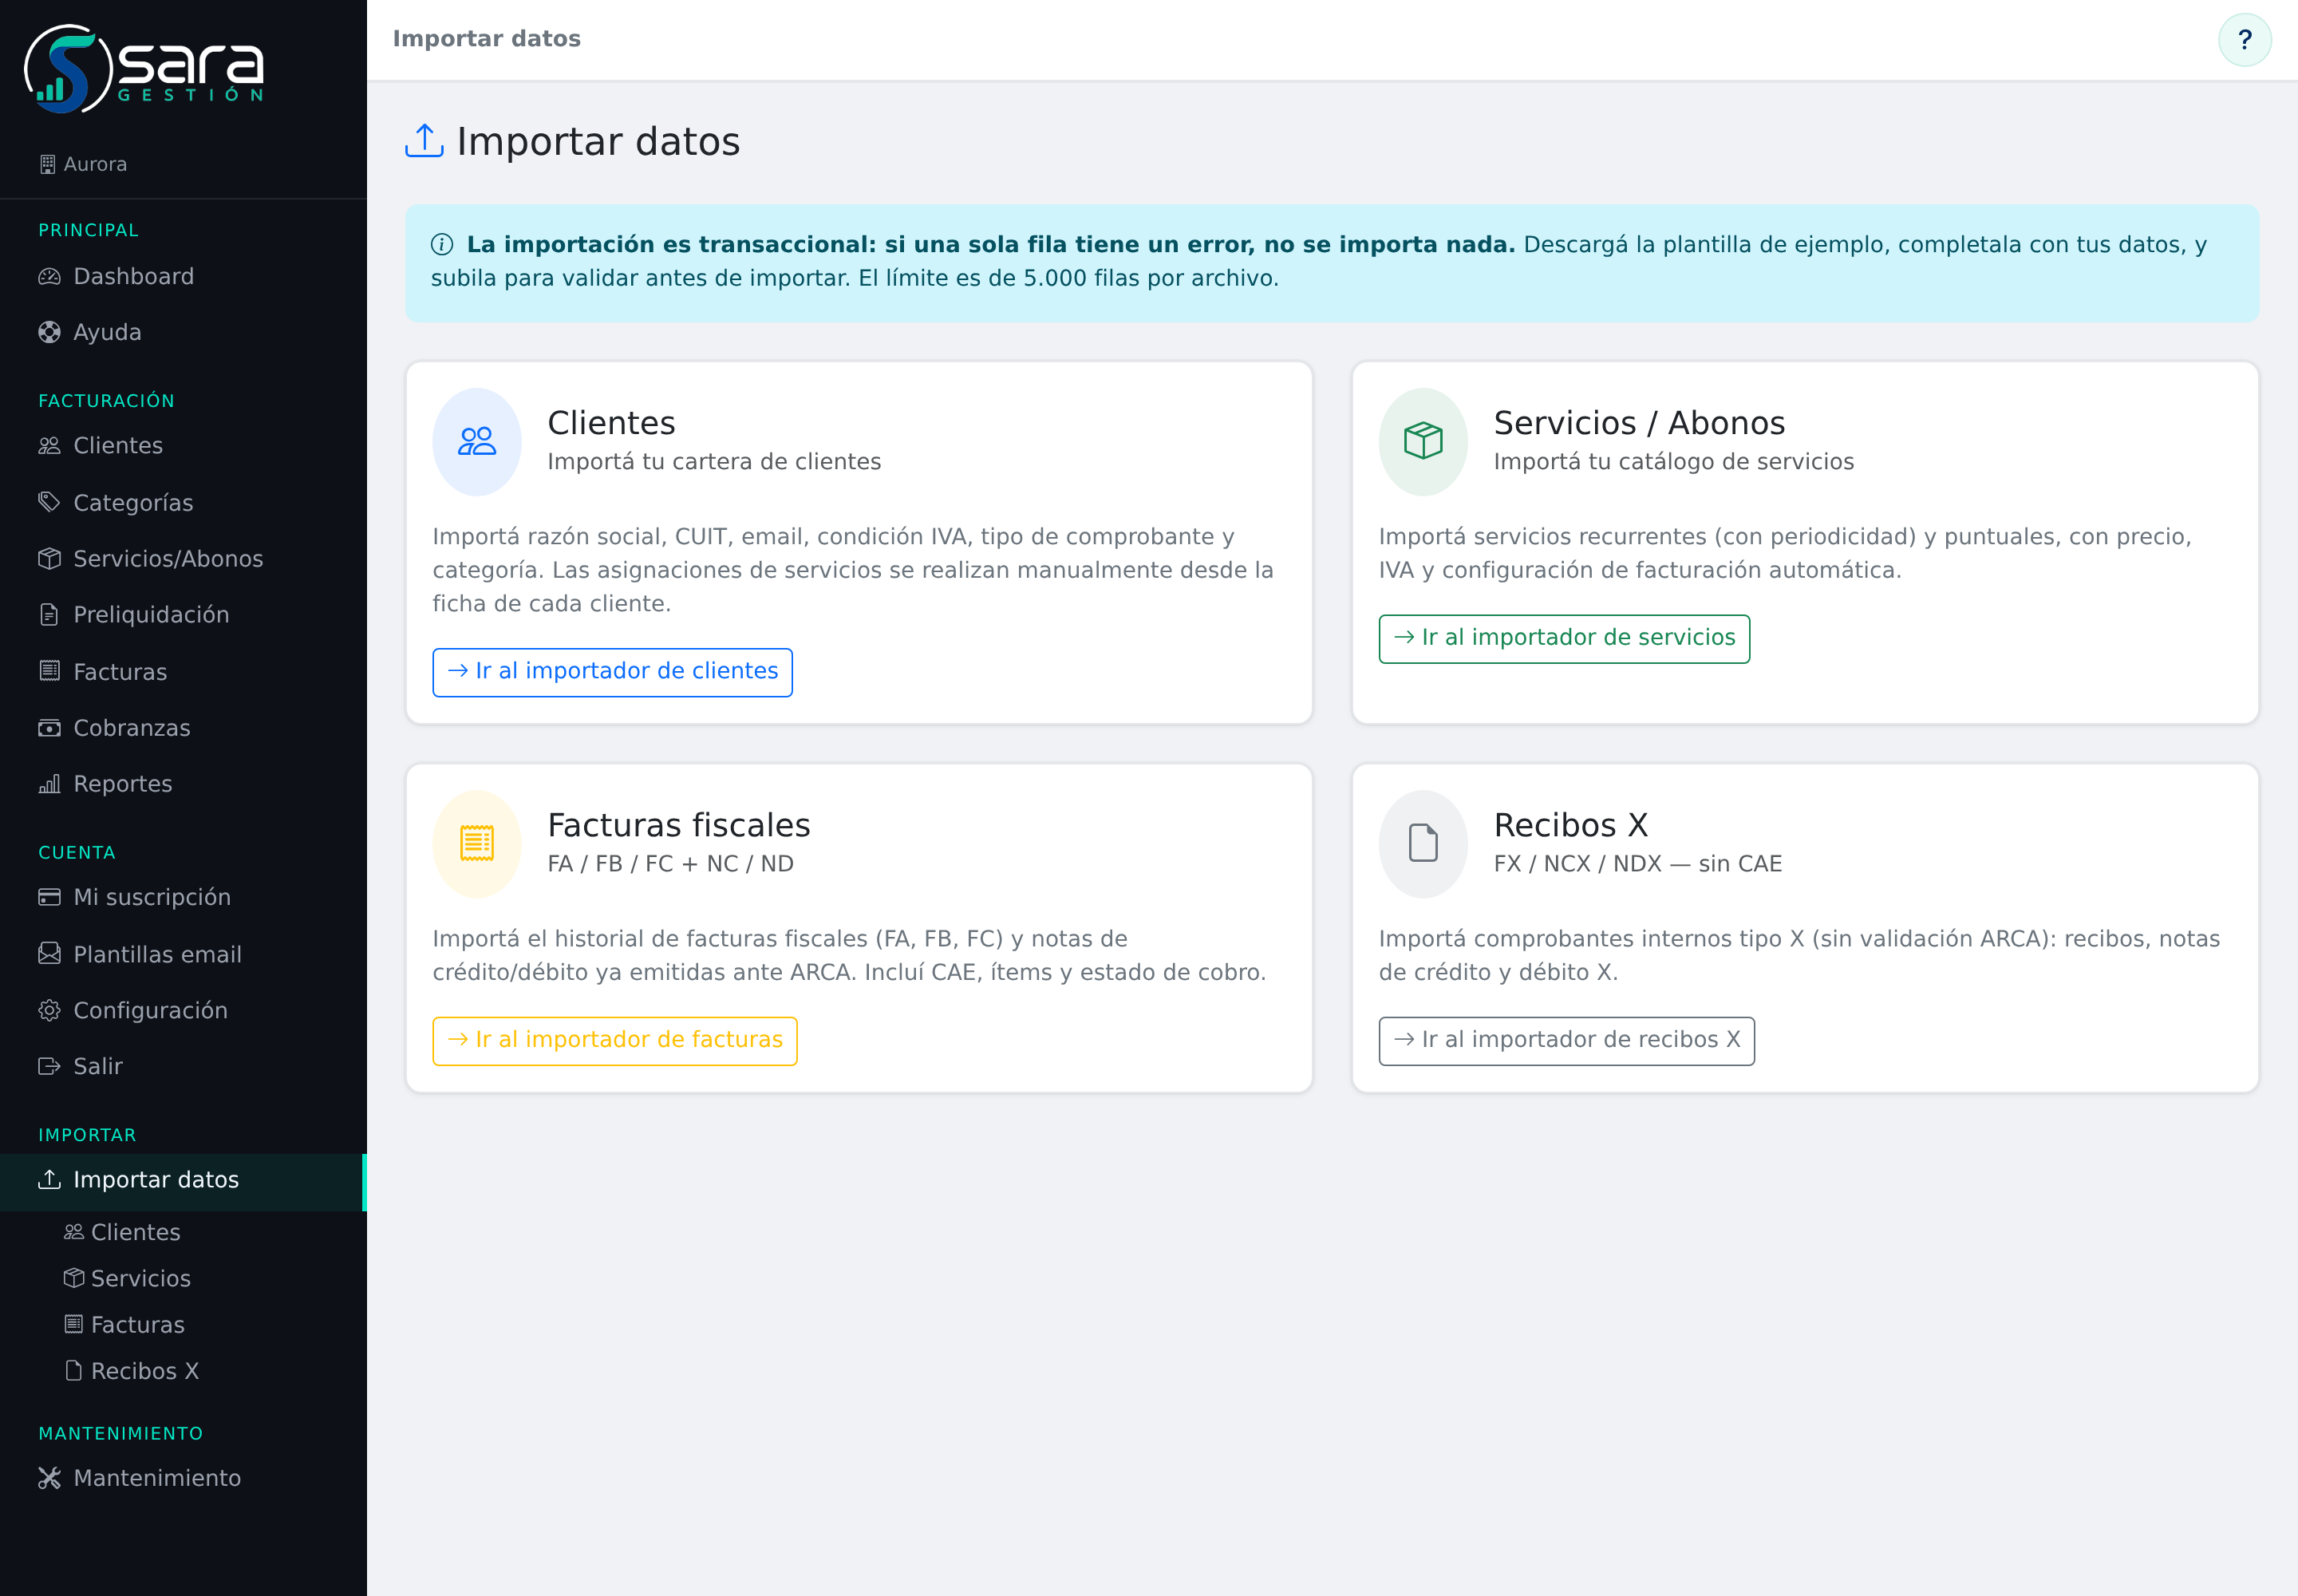This screenshot has width=2298, height=1596.
Task: Click the Aurora company name
Action: 95,164
